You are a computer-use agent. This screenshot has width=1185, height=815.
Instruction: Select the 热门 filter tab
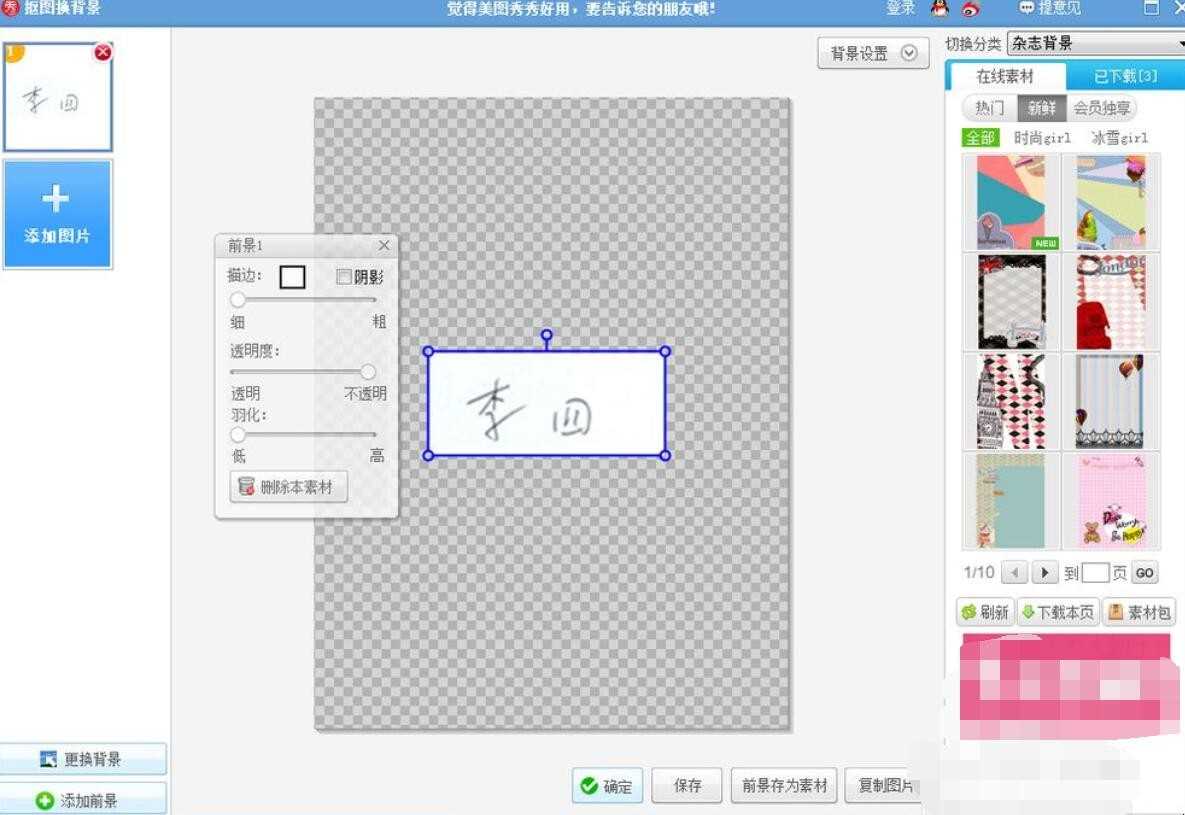990,108
